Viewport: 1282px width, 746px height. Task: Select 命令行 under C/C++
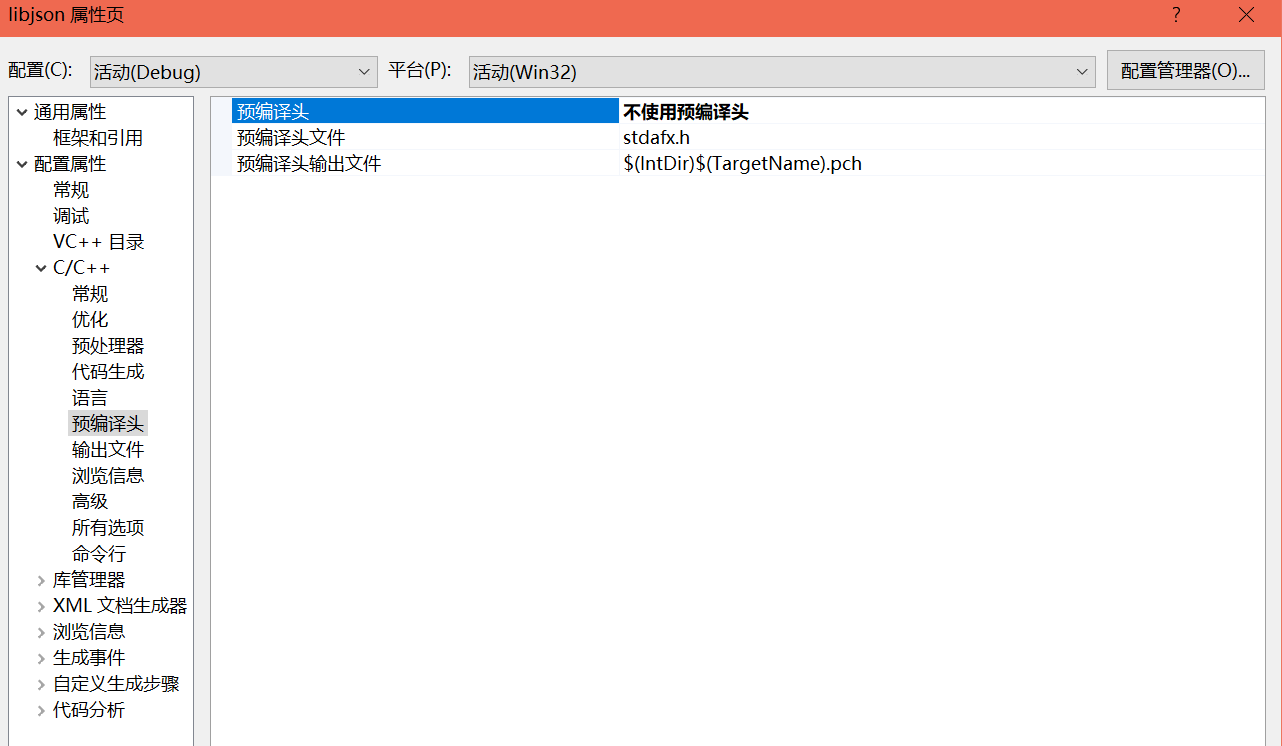point(98,554)
